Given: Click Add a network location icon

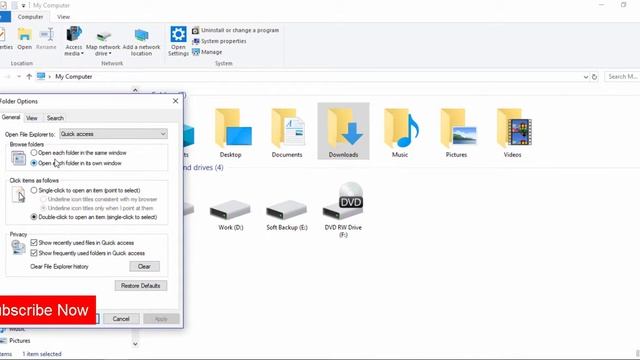Looking at the screenshot, I should pos(141,35).
